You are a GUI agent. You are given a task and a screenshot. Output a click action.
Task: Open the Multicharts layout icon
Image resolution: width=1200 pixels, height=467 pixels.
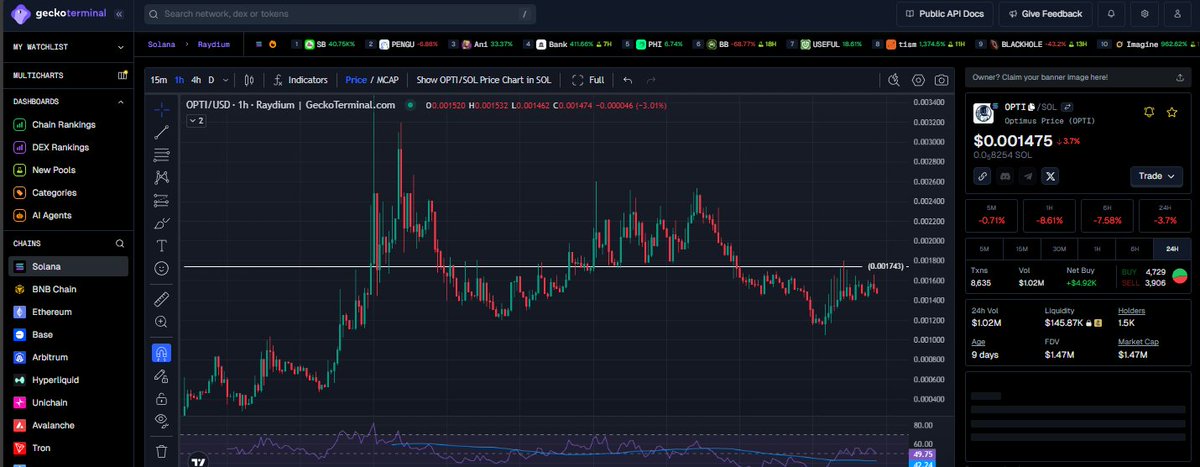[x=122, y=75]
